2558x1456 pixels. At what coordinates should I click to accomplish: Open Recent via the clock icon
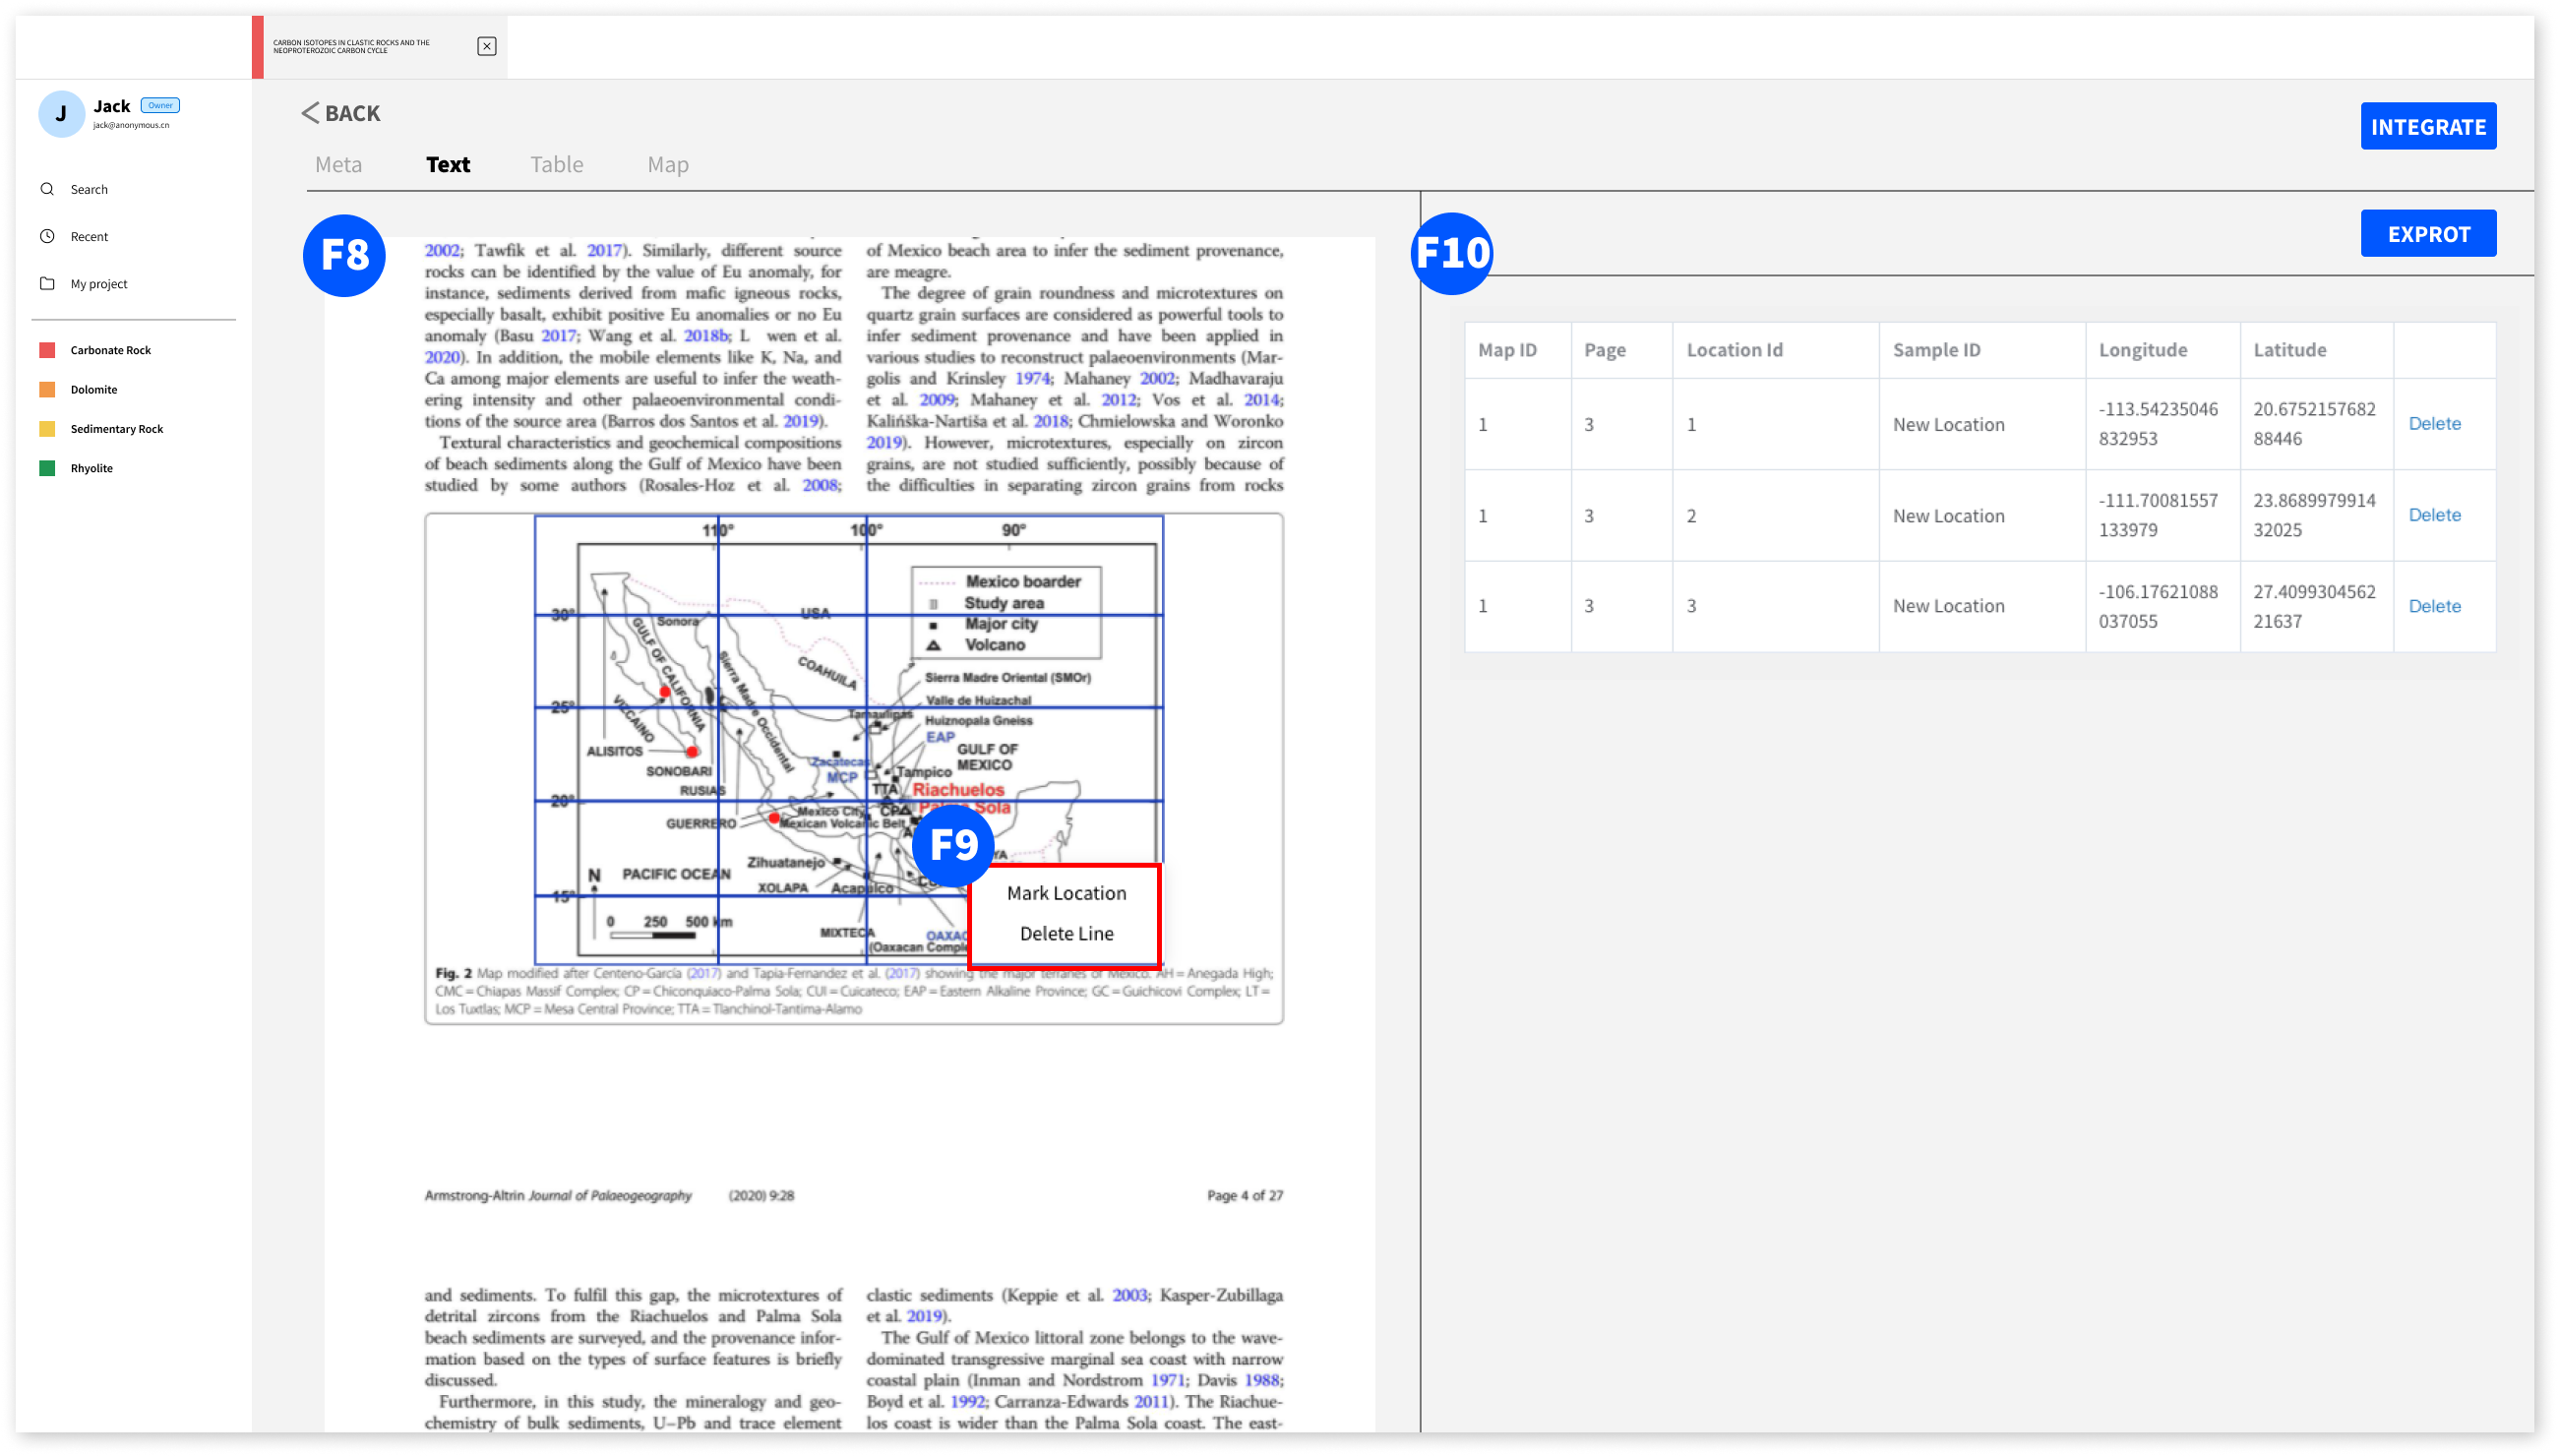pyautogui.click(x=47, y=236)
